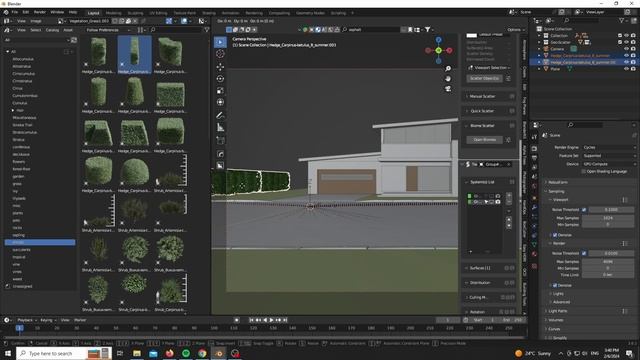Open the Material properties tab icon

[x=534, y=254]
